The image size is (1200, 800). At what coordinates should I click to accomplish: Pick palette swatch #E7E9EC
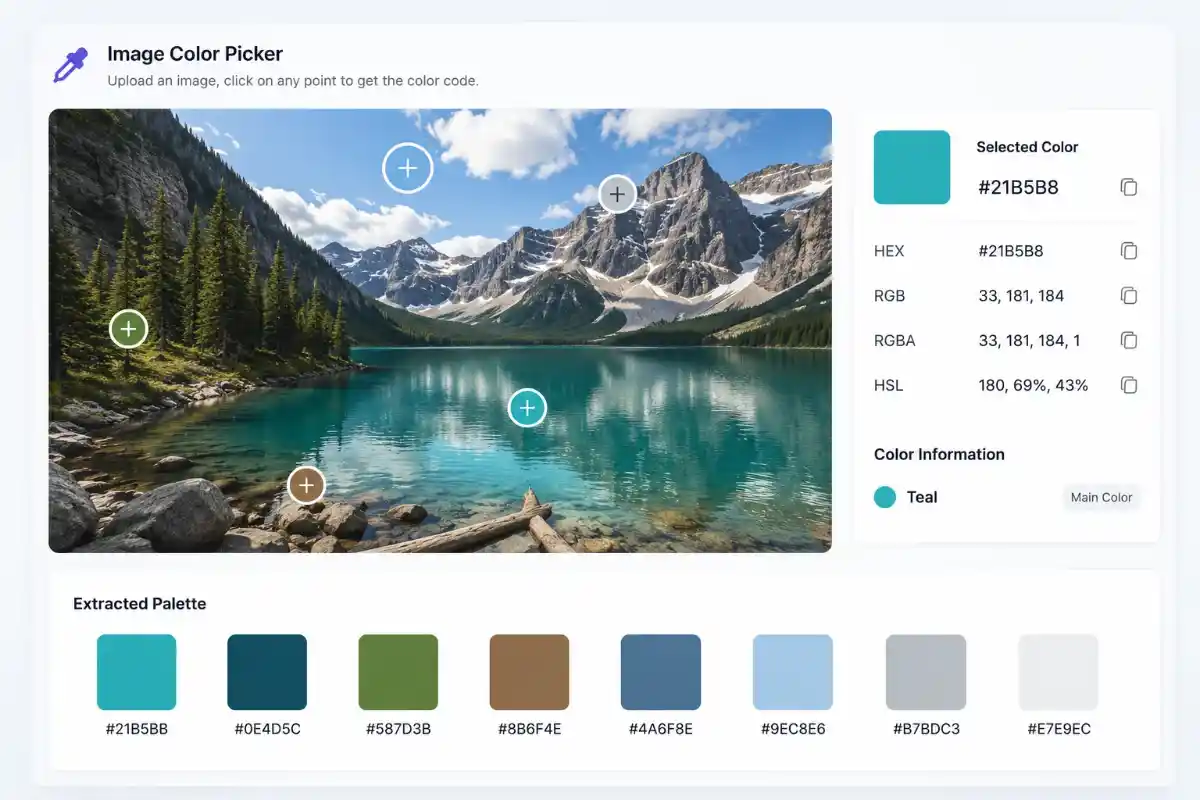tap(1058, 672)
